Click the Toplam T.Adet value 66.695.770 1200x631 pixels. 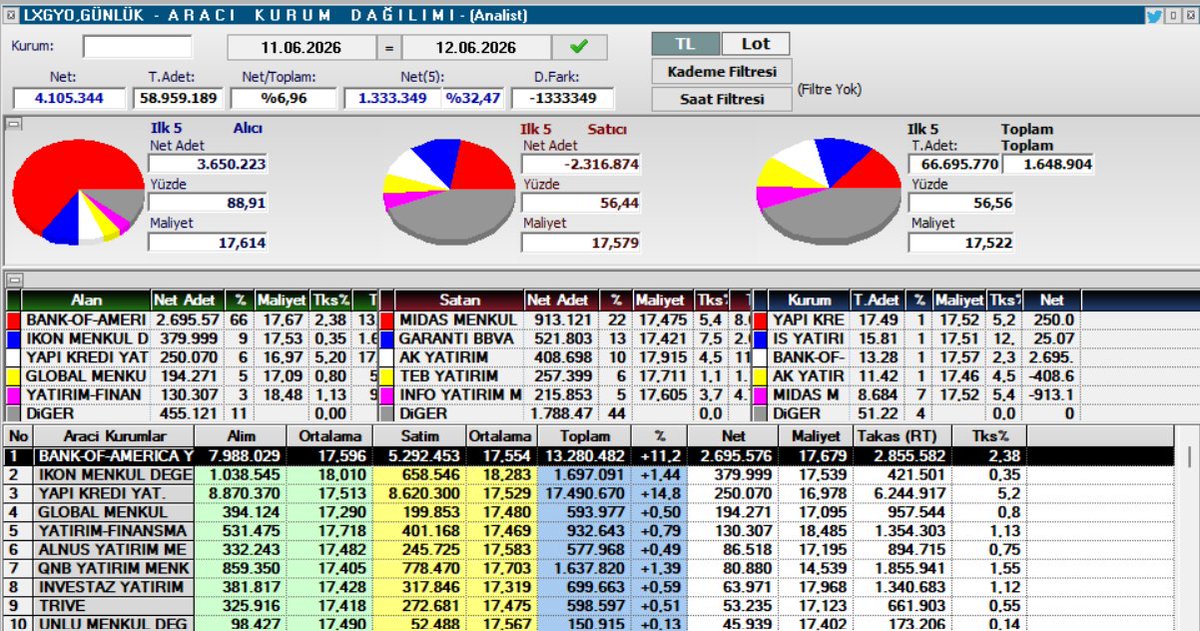pyautogui.click(x=953, y=164)
